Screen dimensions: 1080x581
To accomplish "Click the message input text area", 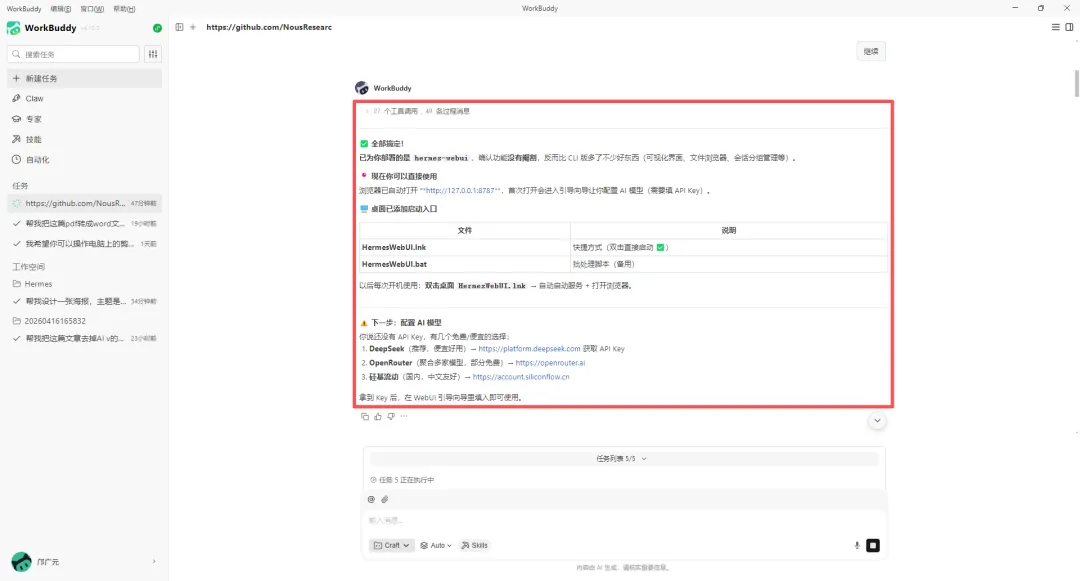I will point(624,520).
